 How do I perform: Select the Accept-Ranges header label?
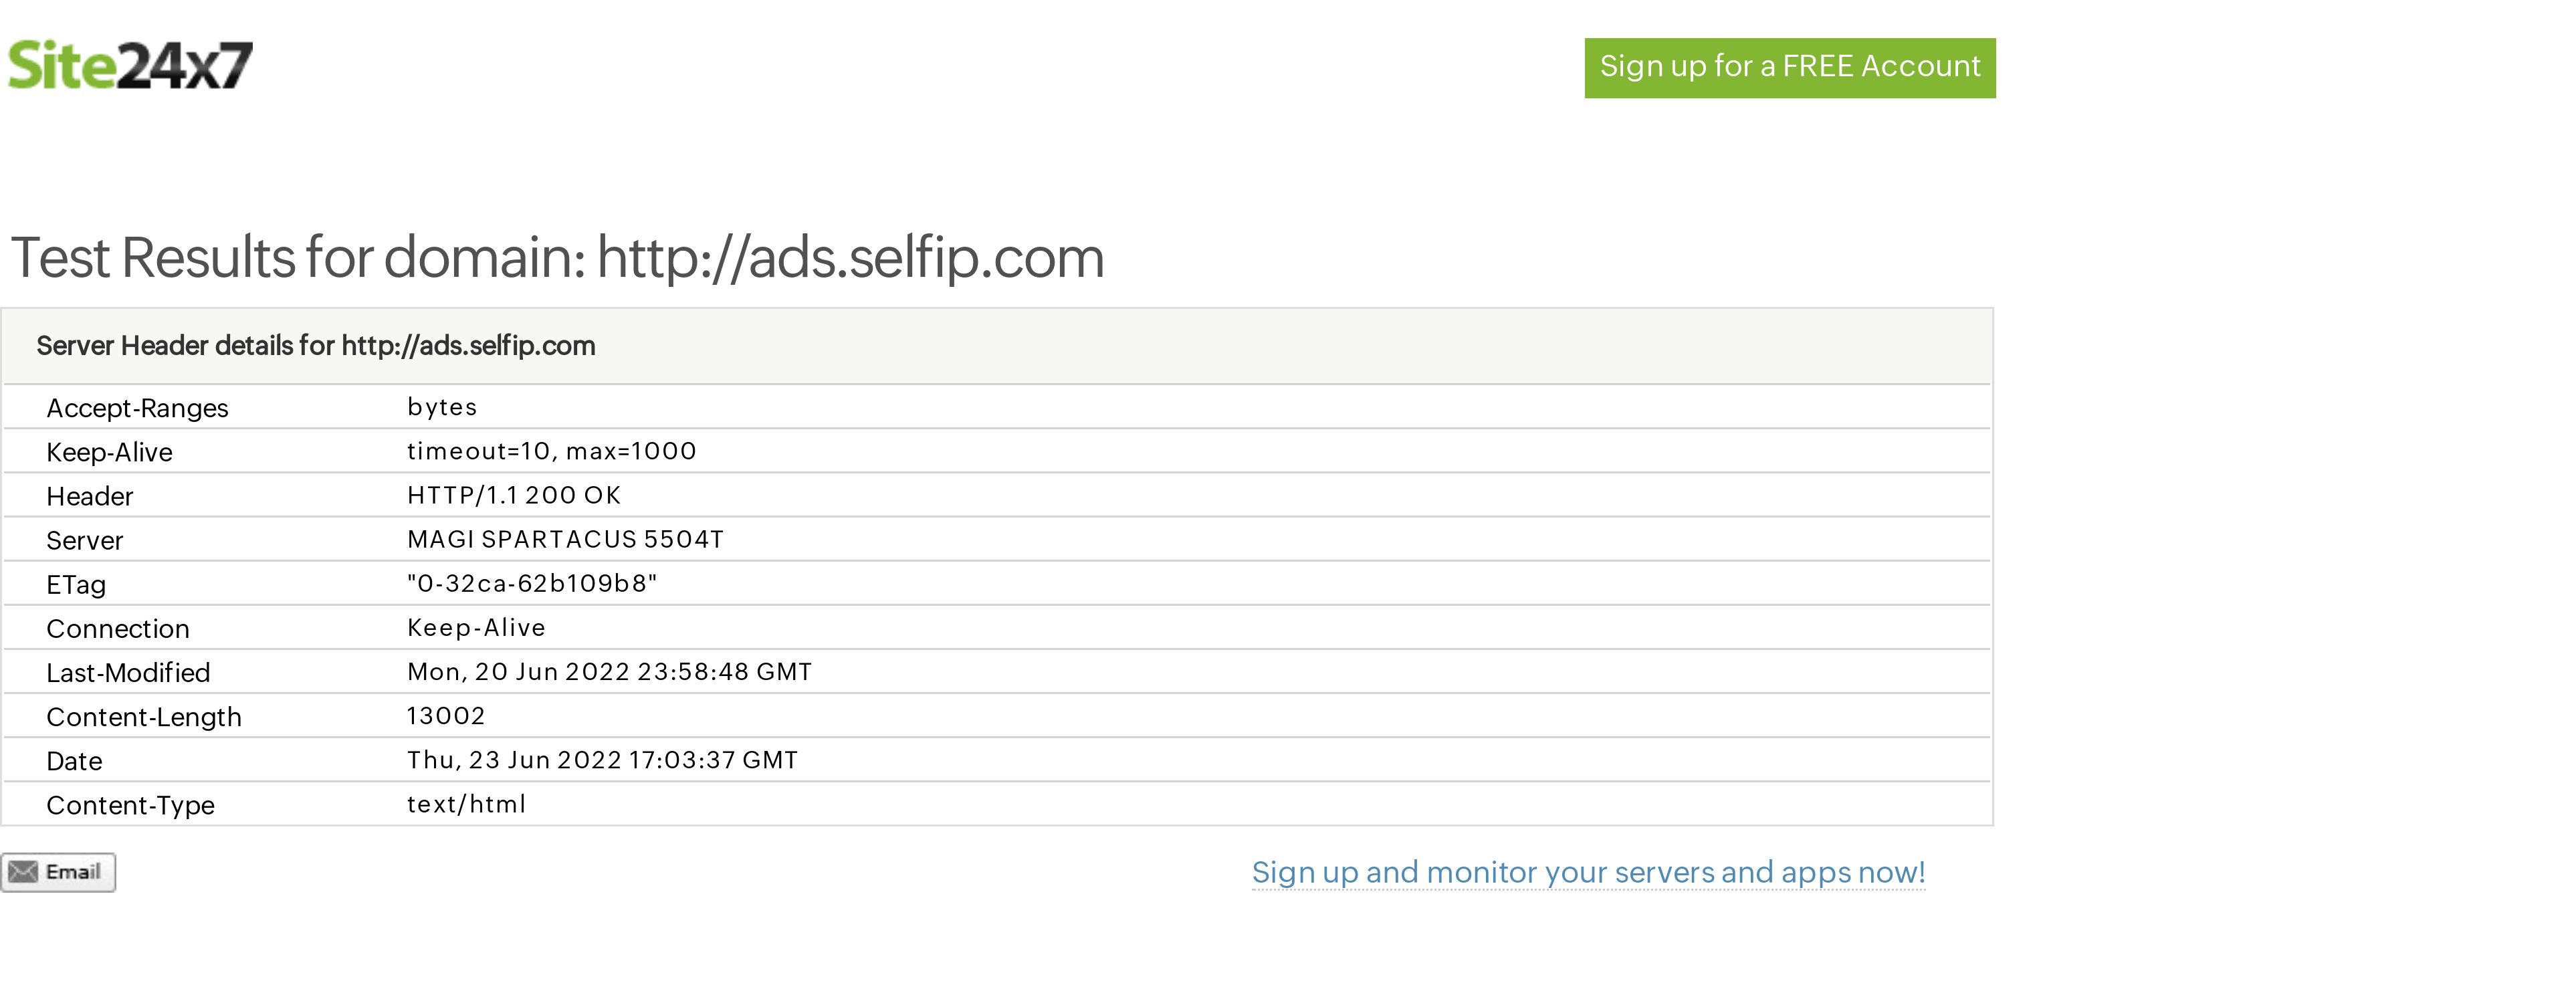click(137, 408)
